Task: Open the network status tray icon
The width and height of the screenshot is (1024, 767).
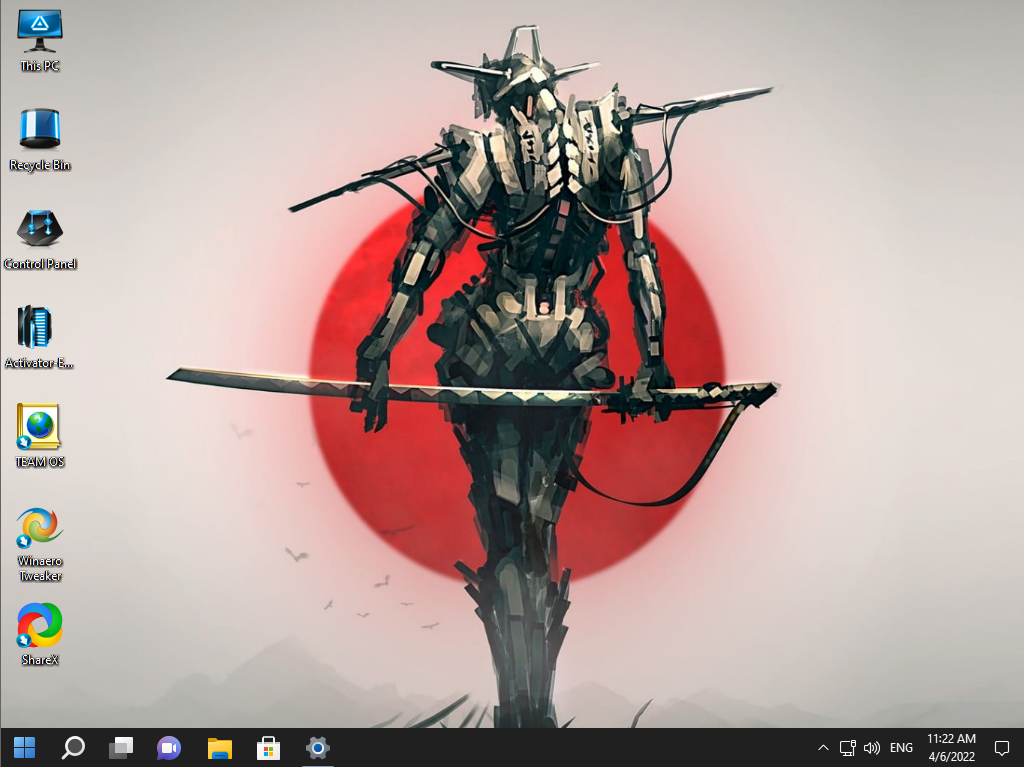Action: pyautogui.click(x=848, y=747)
